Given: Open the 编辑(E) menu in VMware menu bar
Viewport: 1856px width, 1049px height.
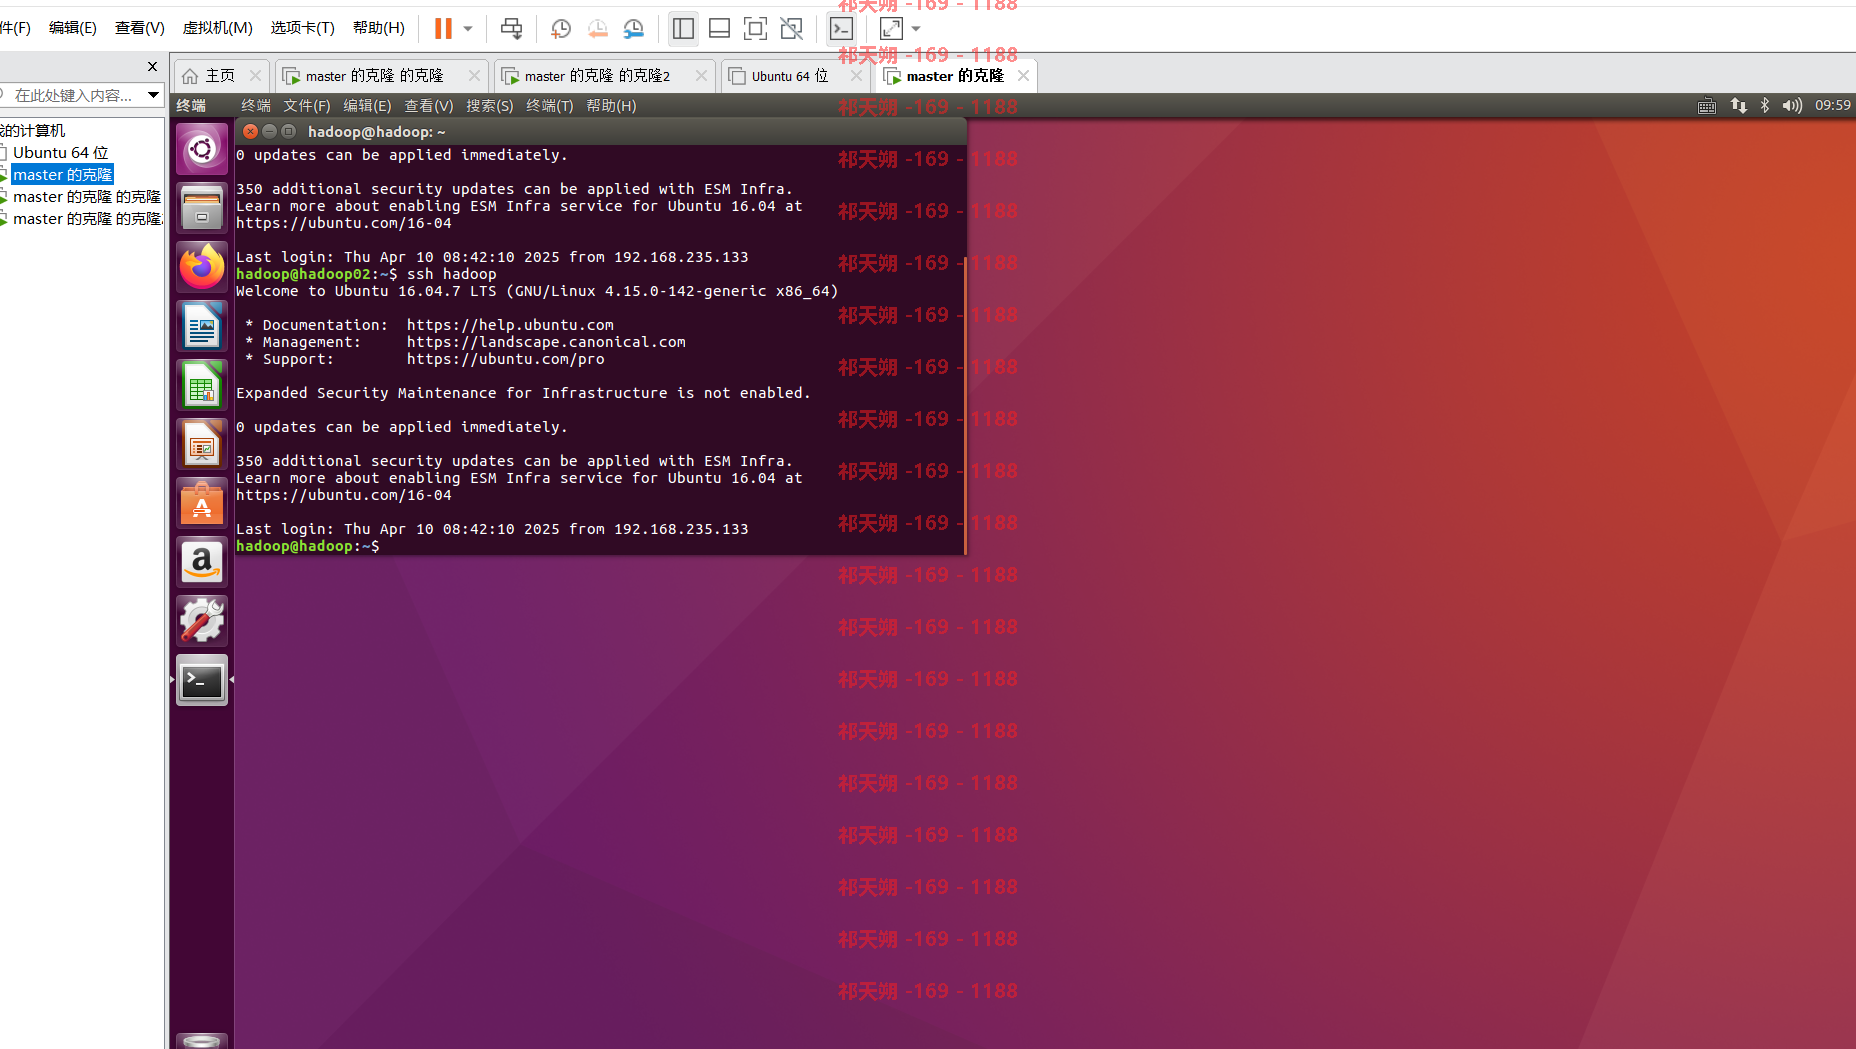Looking at the screenshot, I should click(x=73, y=27).
